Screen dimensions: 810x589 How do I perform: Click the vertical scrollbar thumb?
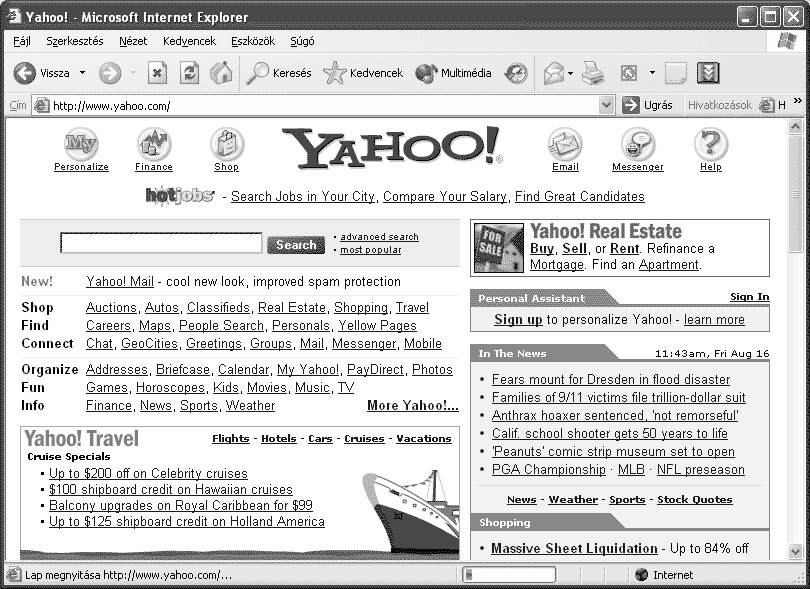pos(796,194)
